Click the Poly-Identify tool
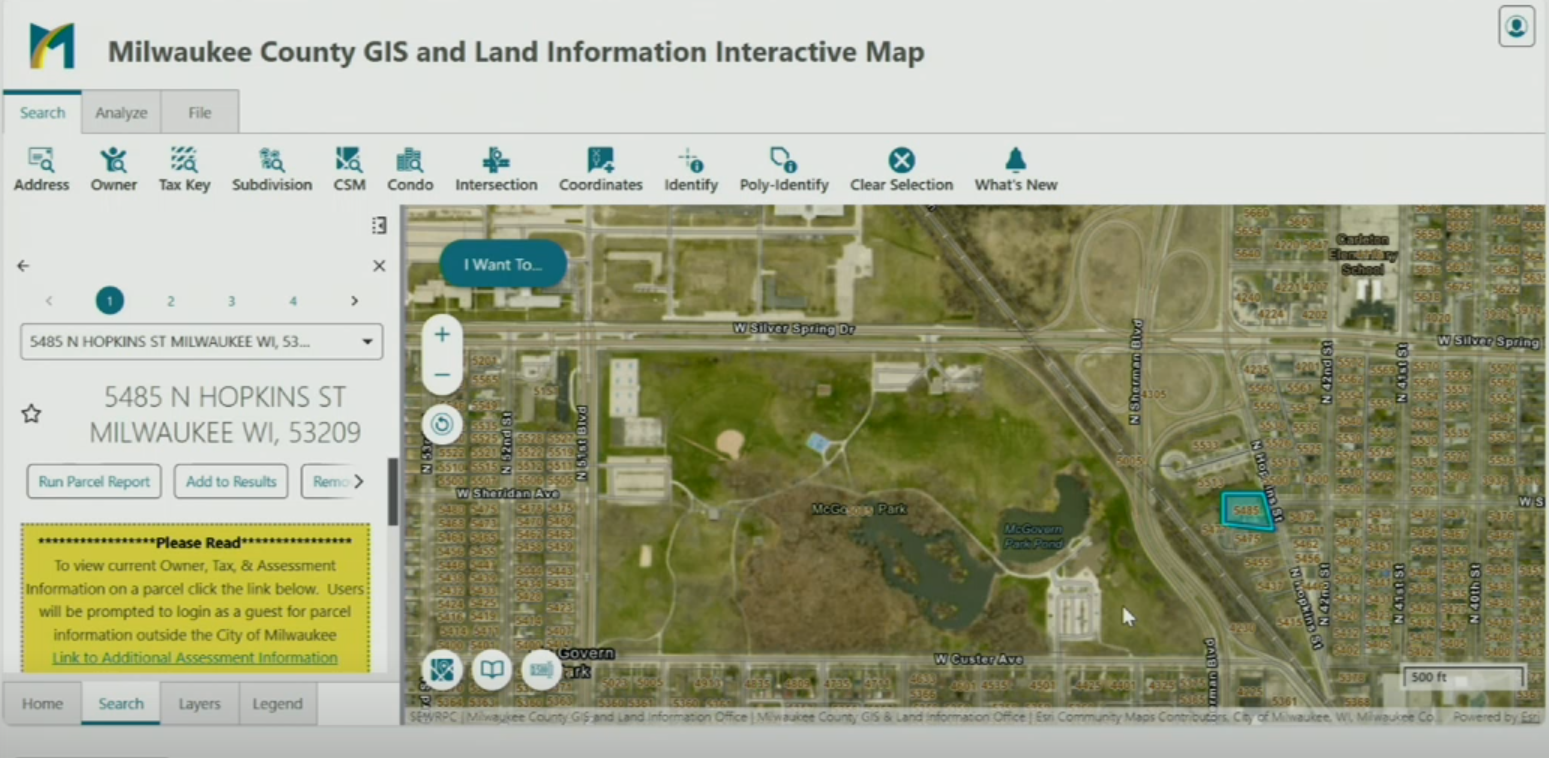The width and height of the screenshot is (1549, 758). (x=783, y=169)
